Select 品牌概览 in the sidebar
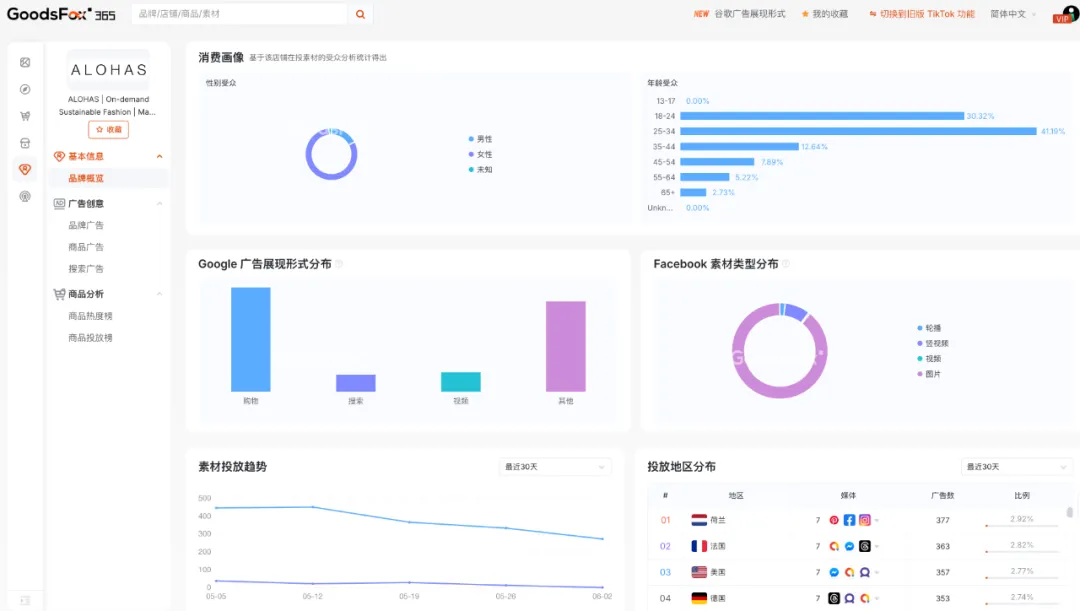 click(x=86, y=178)
